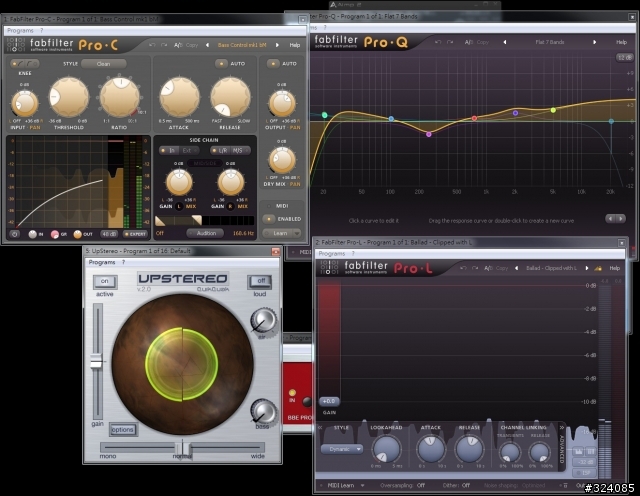Screen dimensions: 640x496
Task: Go to previous preset in Pro-C
Action: (x=207, y=45)
